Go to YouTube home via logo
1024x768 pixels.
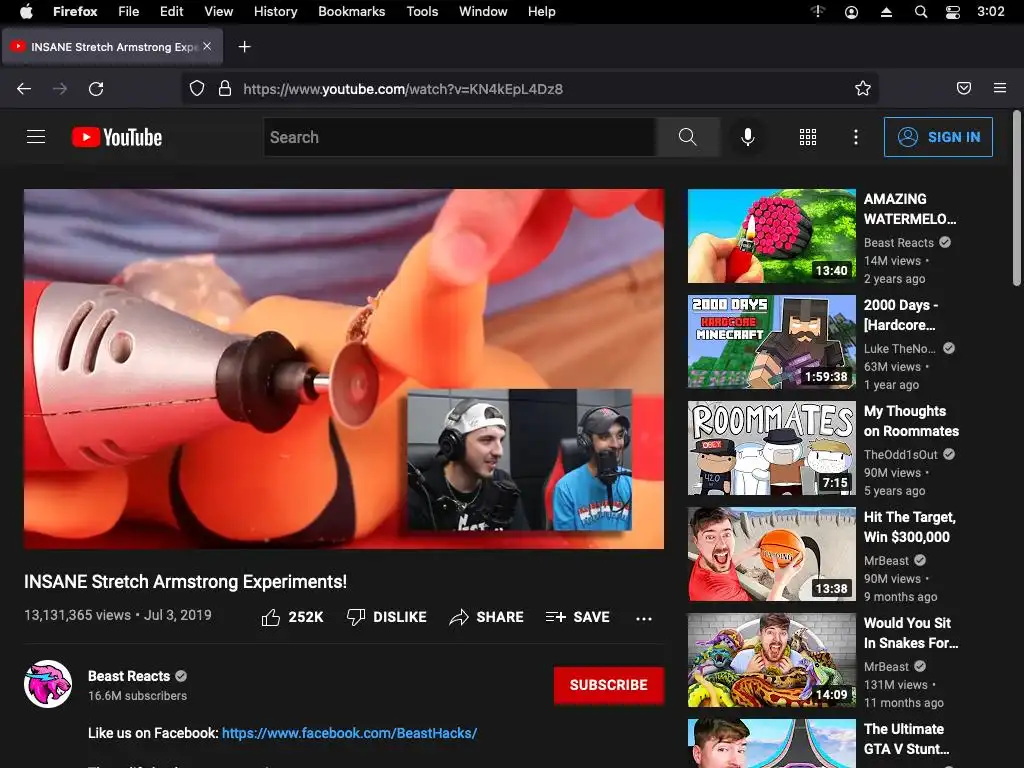(x=117, y=137)
